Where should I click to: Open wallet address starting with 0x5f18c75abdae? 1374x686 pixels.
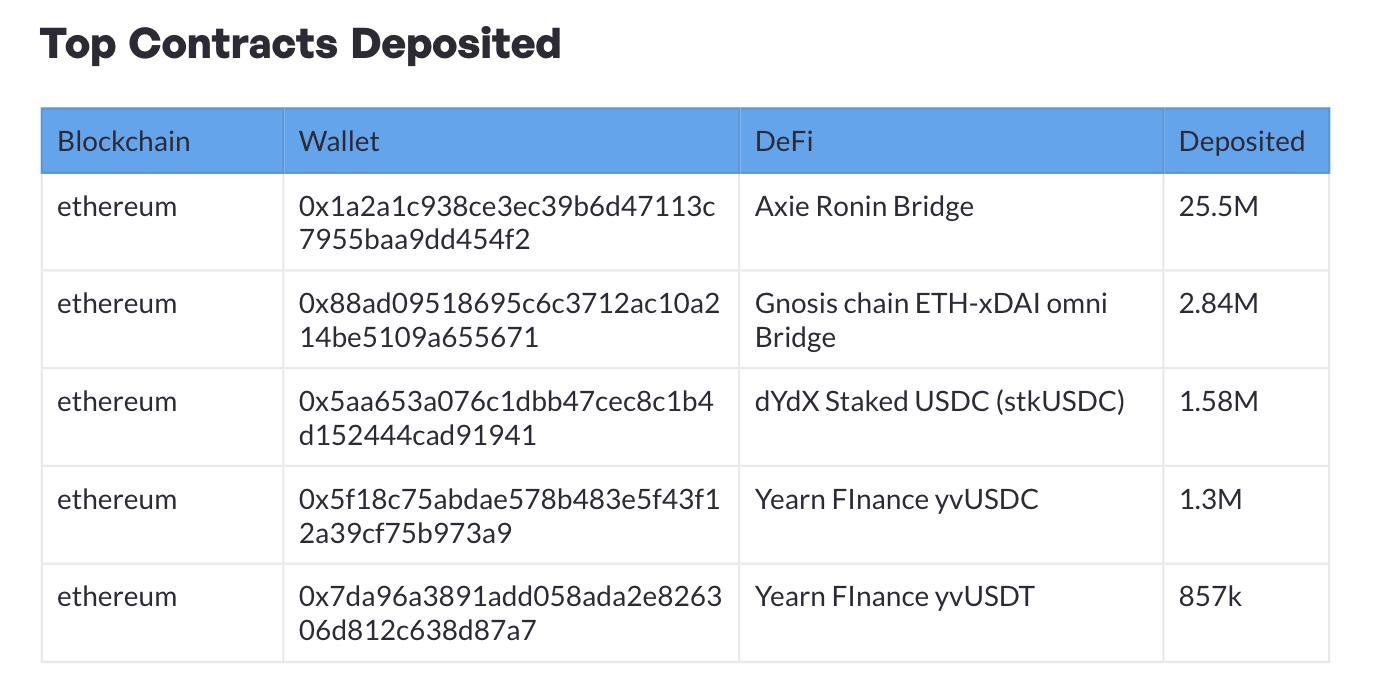tap(509, 516)
